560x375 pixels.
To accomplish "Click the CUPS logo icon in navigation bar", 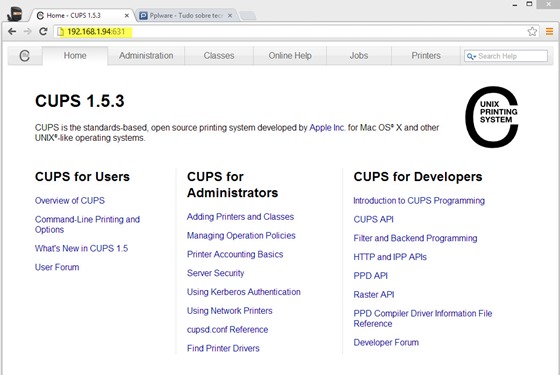I will (25, 56).
